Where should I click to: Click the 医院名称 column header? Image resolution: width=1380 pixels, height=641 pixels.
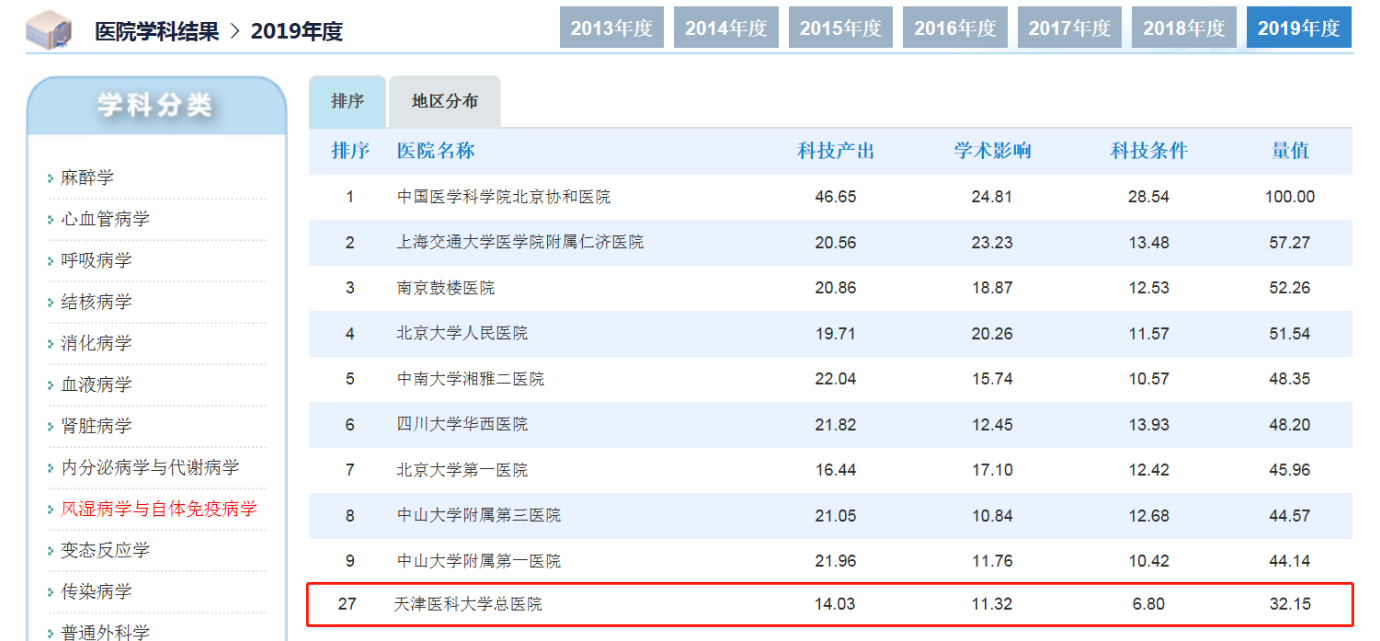coord(436,151)
